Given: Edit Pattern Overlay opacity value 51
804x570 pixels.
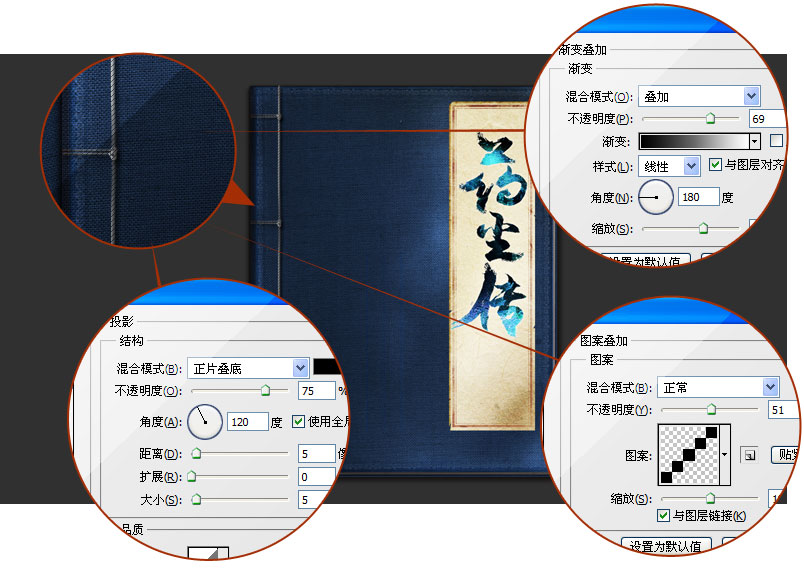Looking at the screenshot, I should tap(782, 410).
